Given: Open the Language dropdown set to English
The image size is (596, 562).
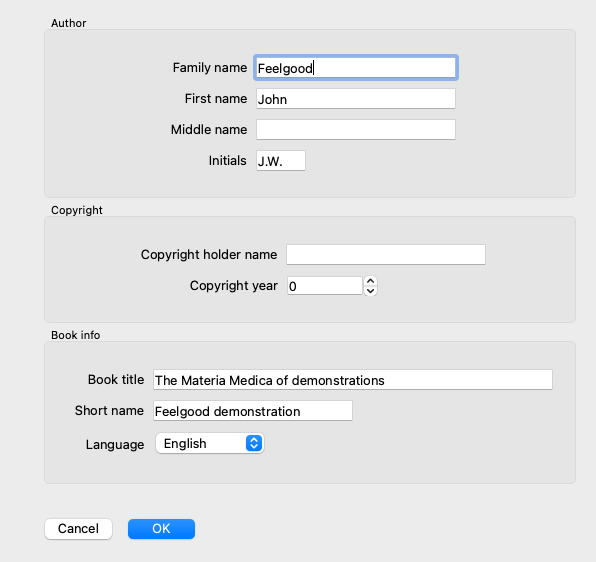Looking at the screenshot, I should tap(210, 443).
